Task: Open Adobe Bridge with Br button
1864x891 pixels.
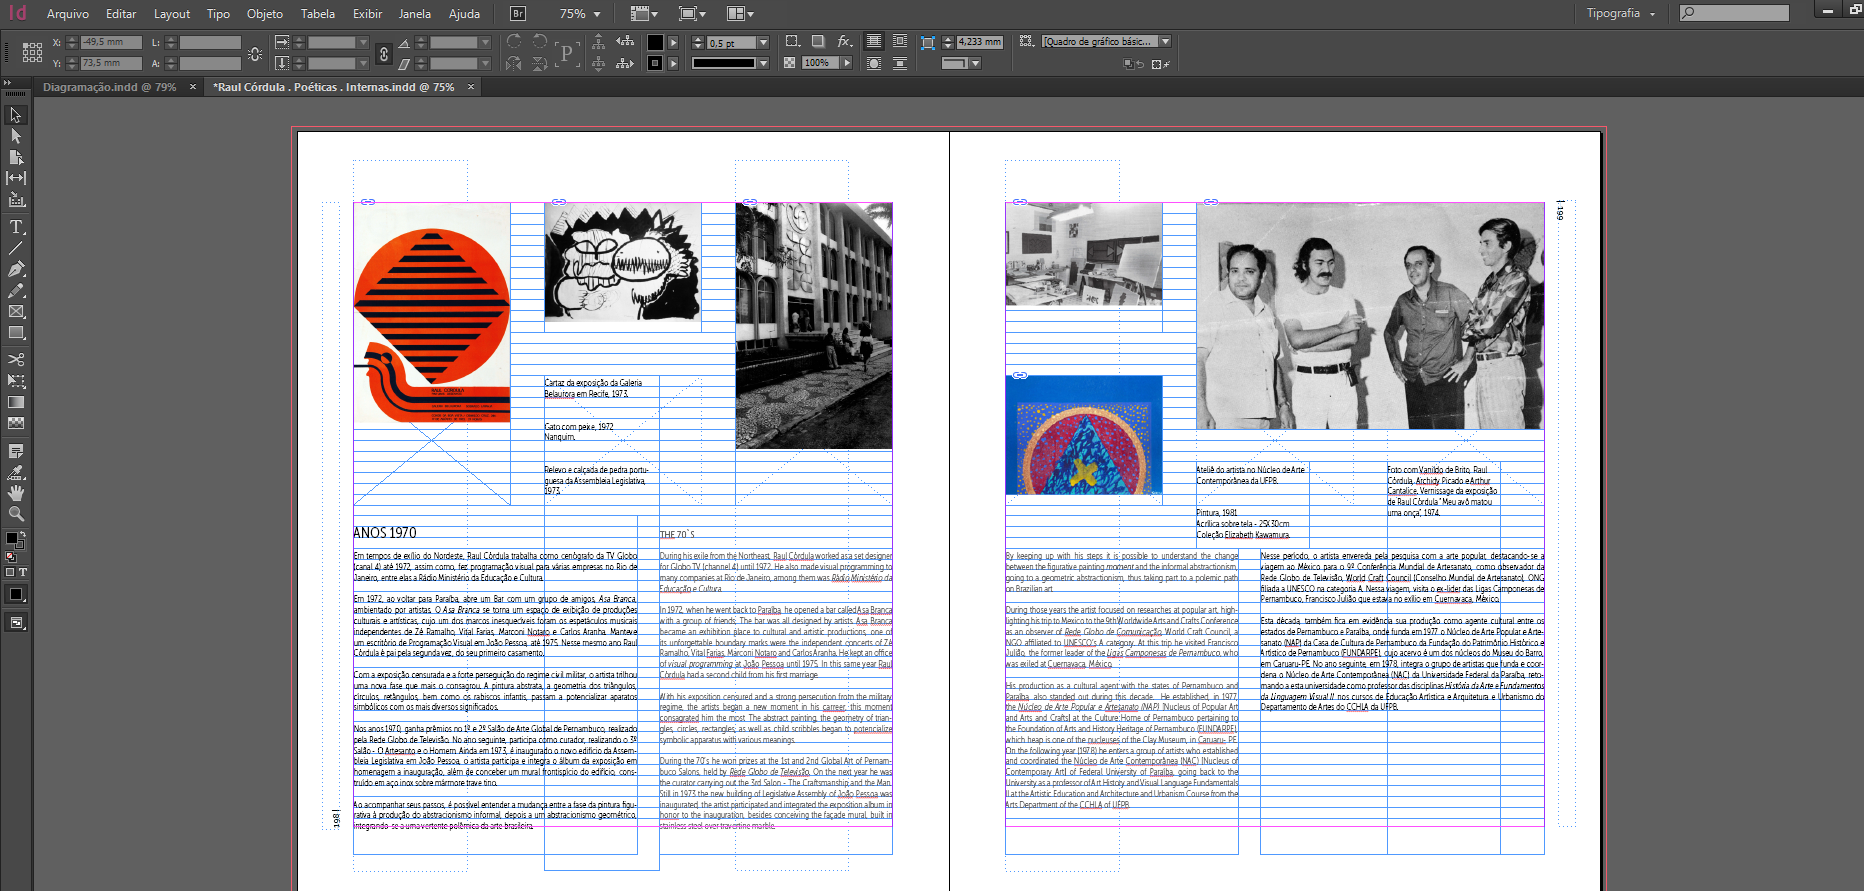Action: point(518,14)
